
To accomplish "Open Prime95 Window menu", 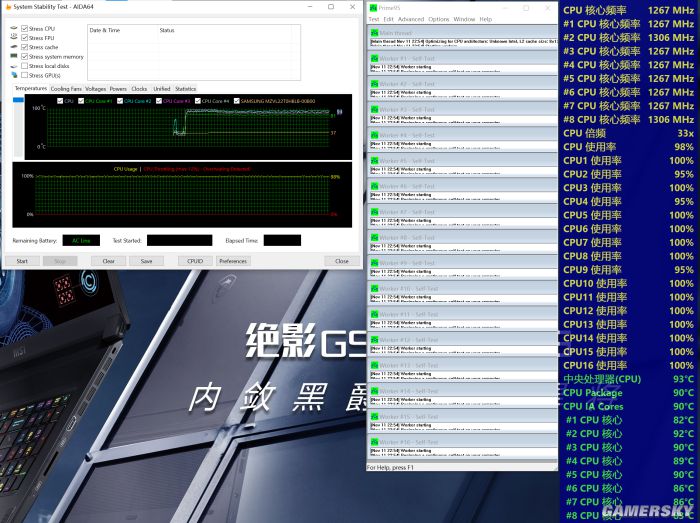I will (x=464, y=19).
